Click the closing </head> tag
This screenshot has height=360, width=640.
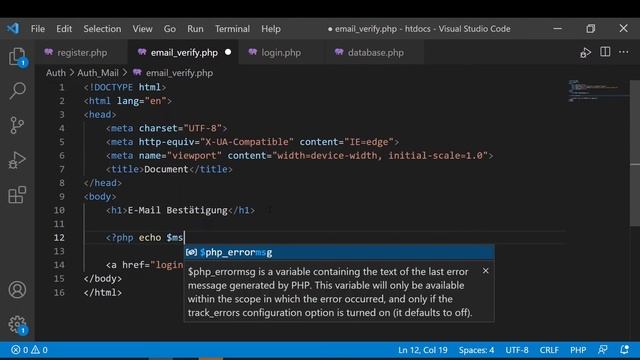click(x=102, y=183)
